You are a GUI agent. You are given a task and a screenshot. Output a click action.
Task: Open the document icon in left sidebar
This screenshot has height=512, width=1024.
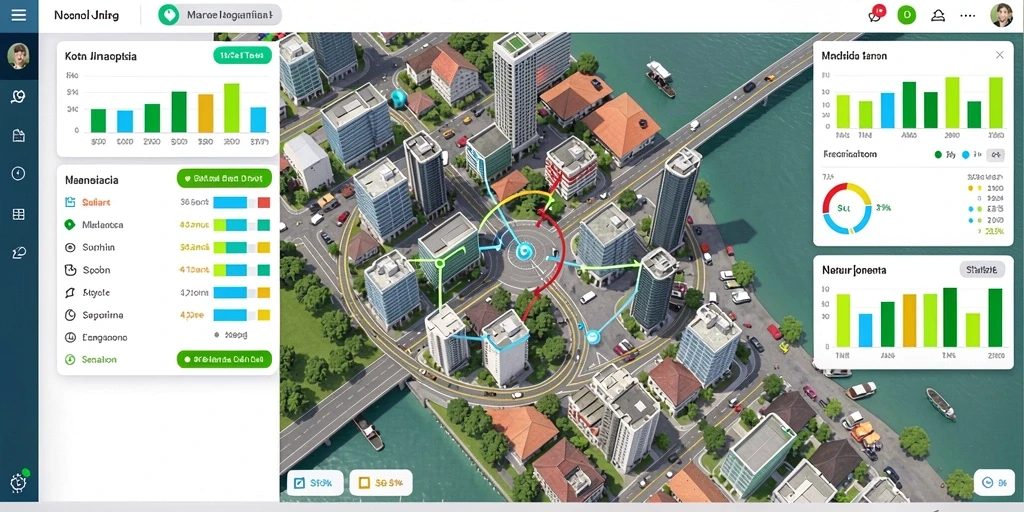pos(18,136)
